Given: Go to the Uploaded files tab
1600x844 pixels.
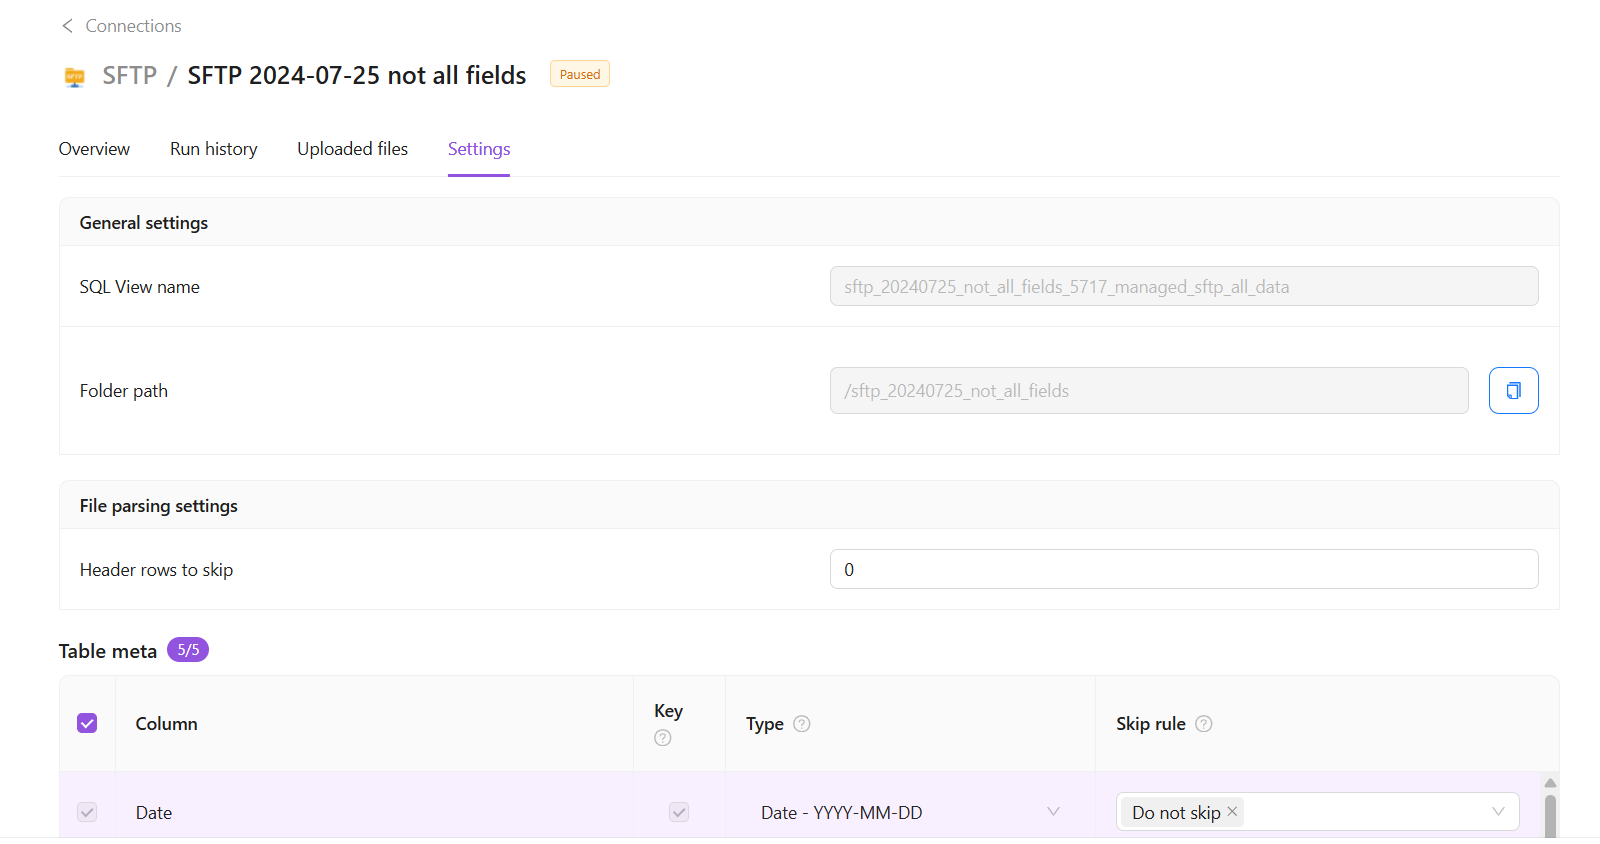Looking at the screenshot, I should coord(352,149).
